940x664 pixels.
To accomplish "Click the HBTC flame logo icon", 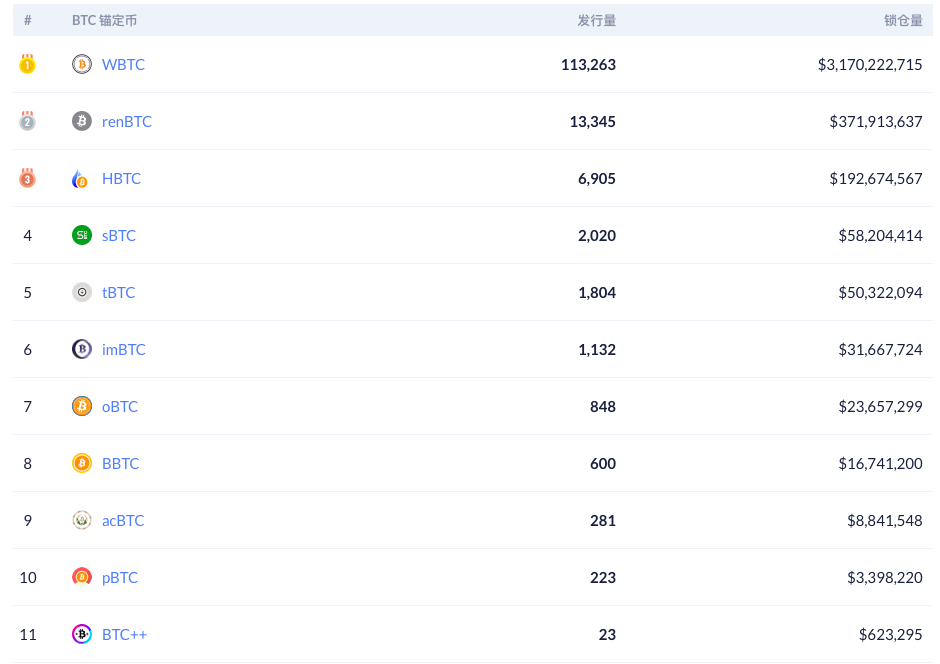I will click(x=80, y=178).
